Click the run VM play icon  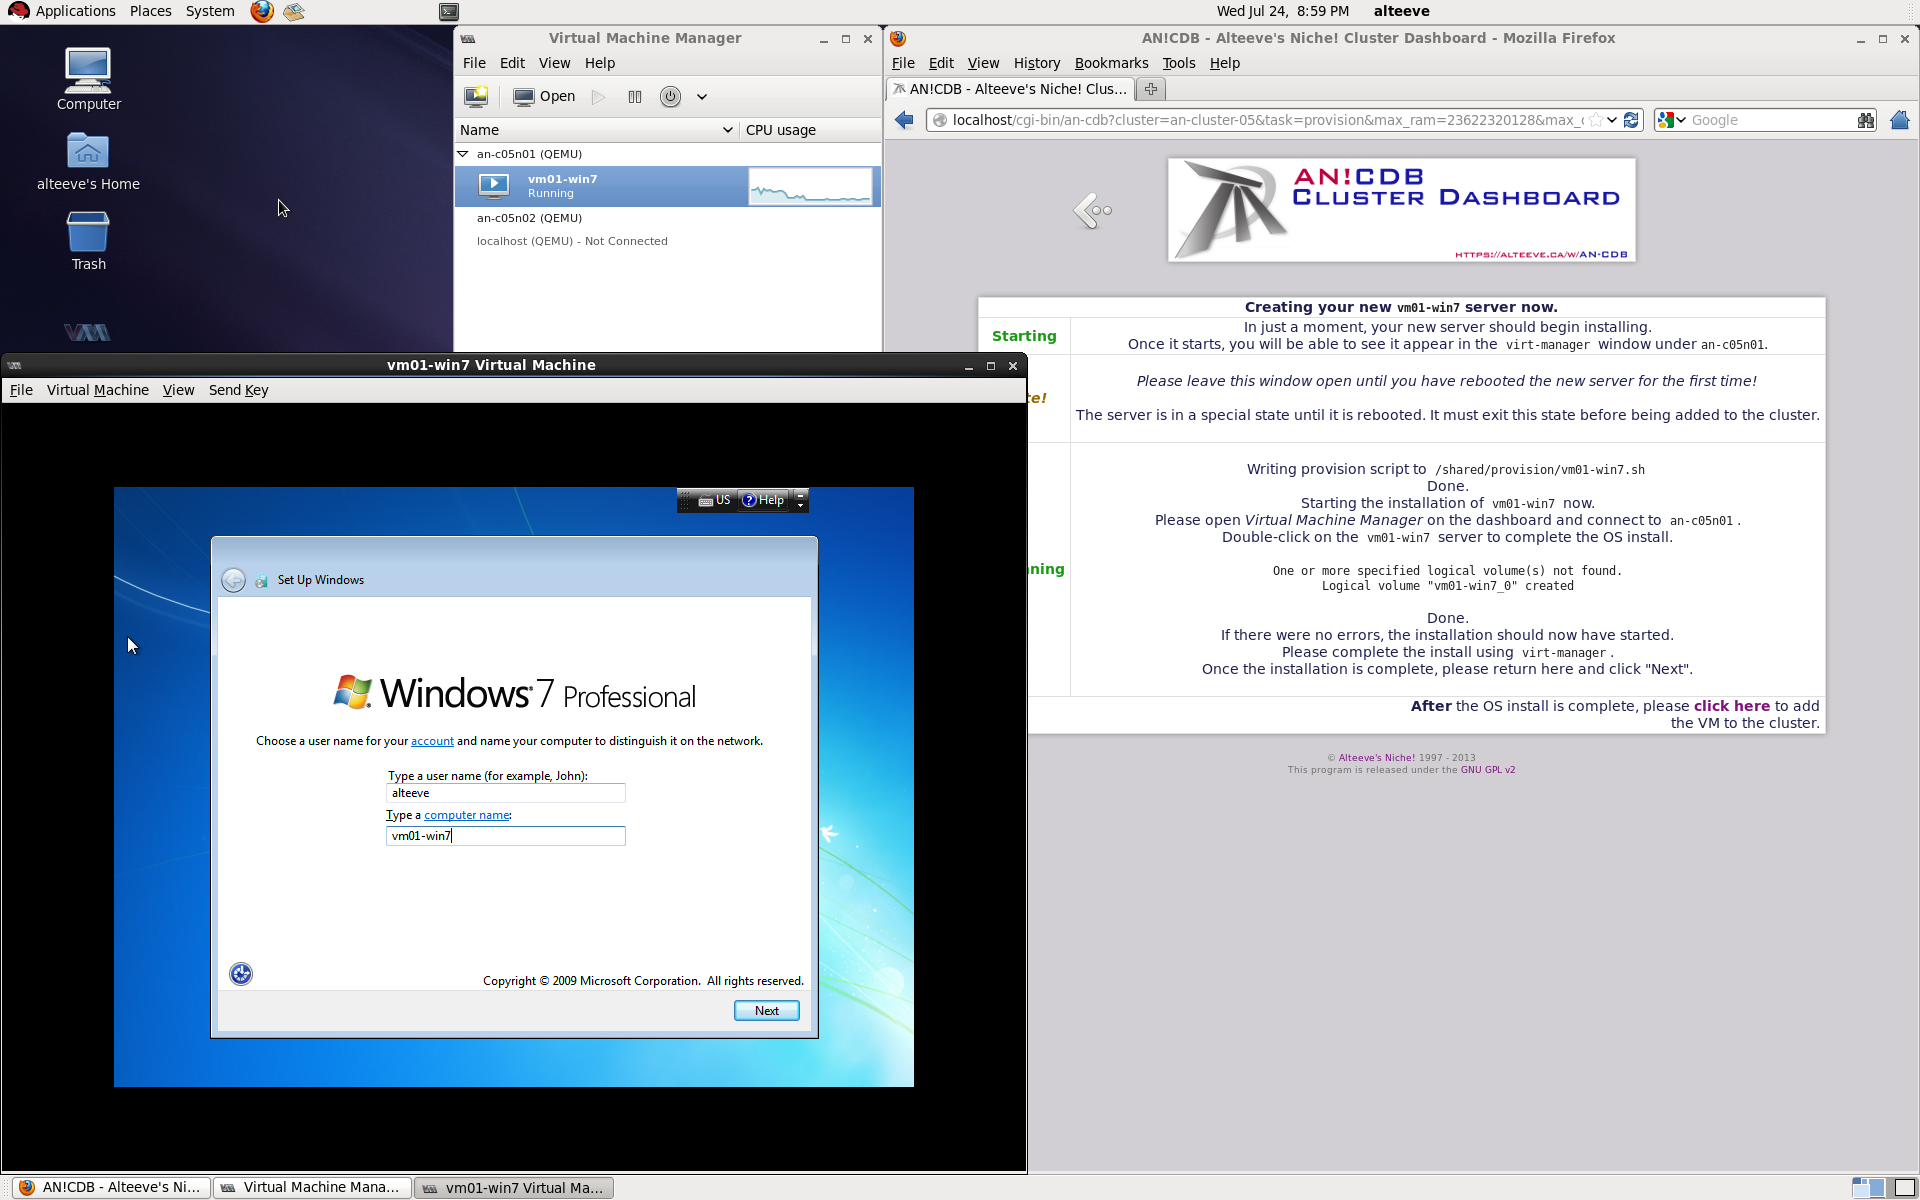tap(598, 97)
